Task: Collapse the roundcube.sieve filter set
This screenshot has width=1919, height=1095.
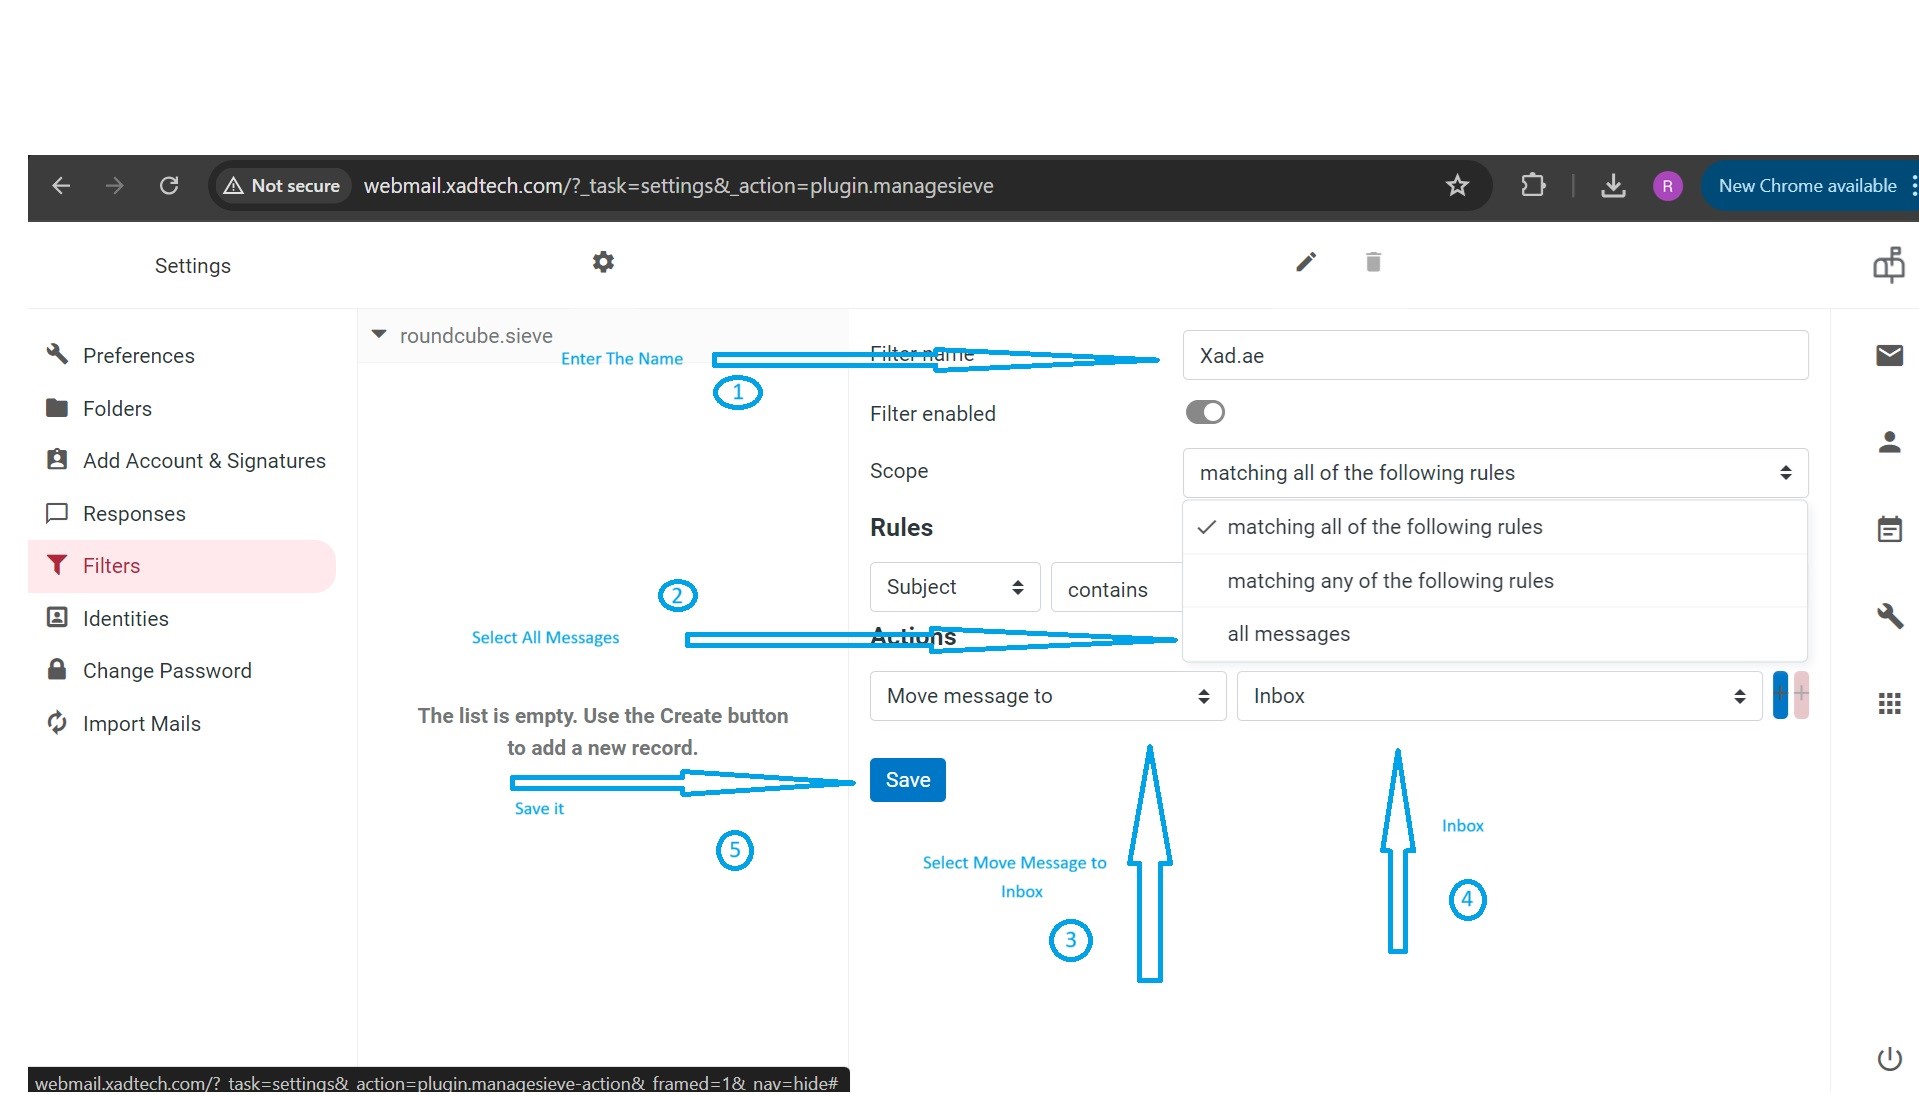Action: [379, 335]
